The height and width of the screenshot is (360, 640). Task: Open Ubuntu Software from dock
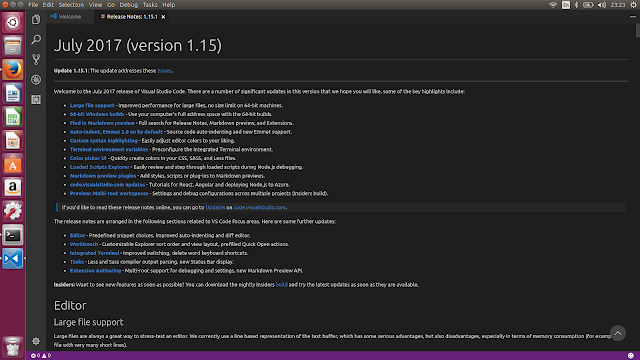13,164
